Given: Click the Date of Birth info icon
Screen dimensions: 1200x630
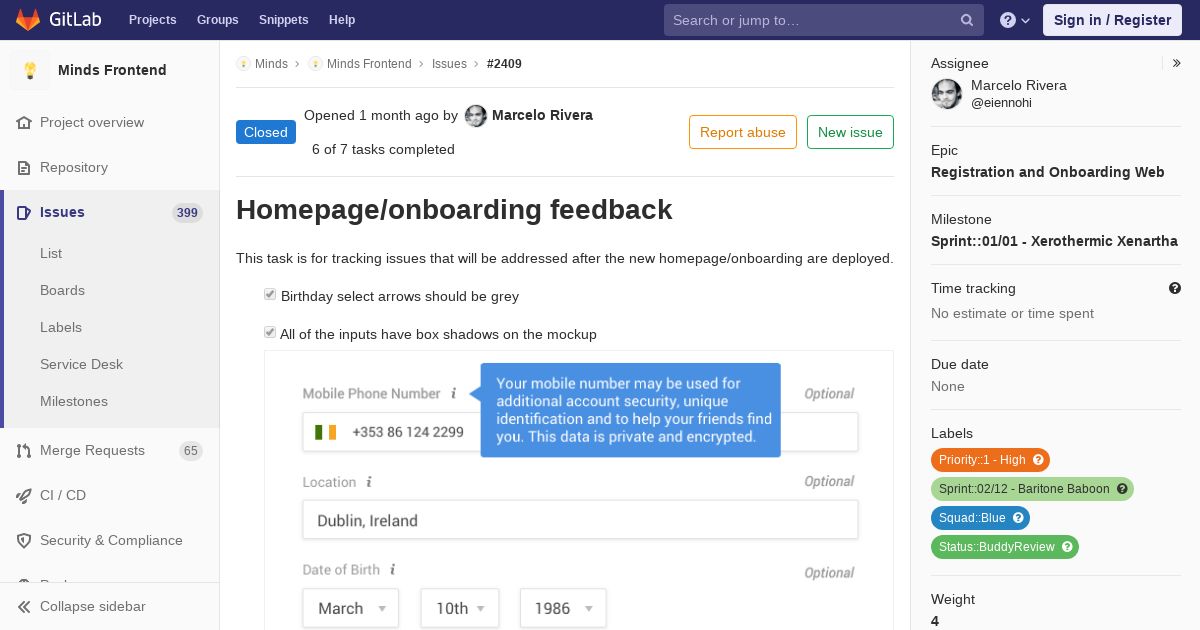Looking at the screenshot, I should [x=392, y=569].
